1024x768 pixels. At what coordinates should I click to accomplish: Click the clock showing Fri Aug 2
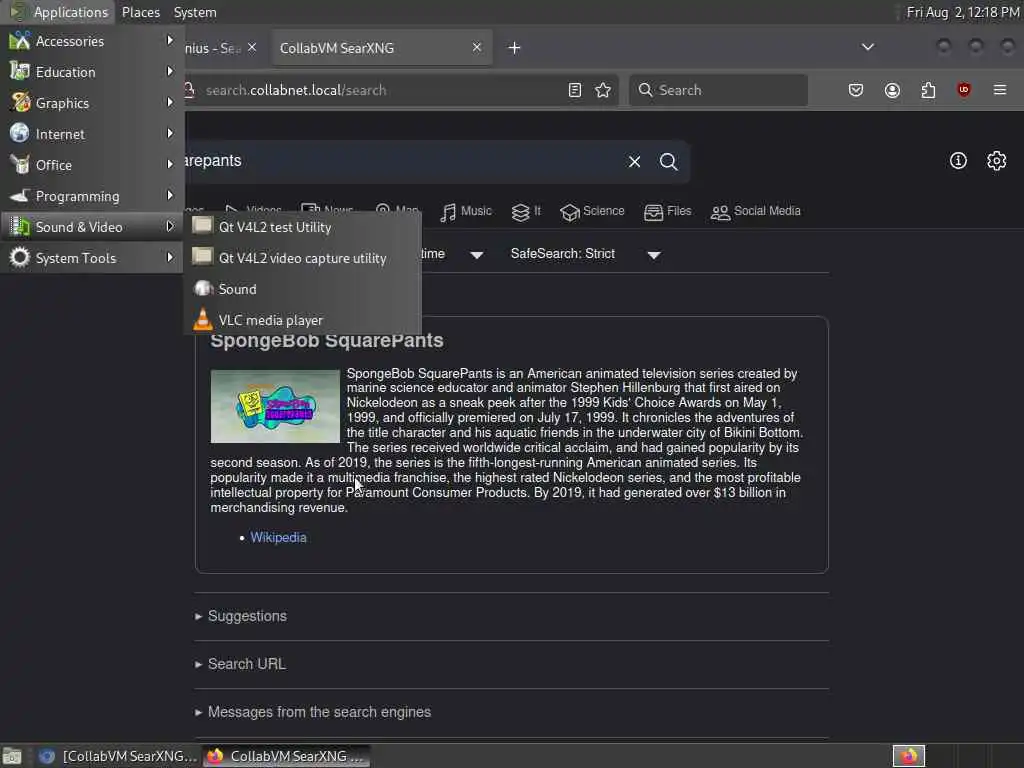coord(963,12)
